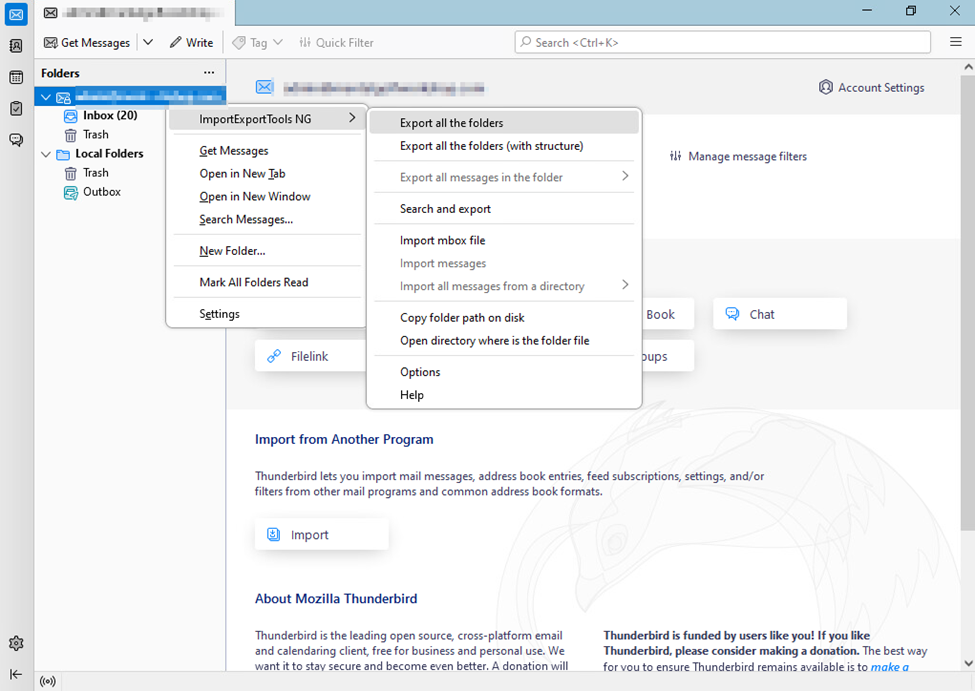Open Folders pane options ellipsis
The width and height of the screenshot is (975, 691).
209,73
